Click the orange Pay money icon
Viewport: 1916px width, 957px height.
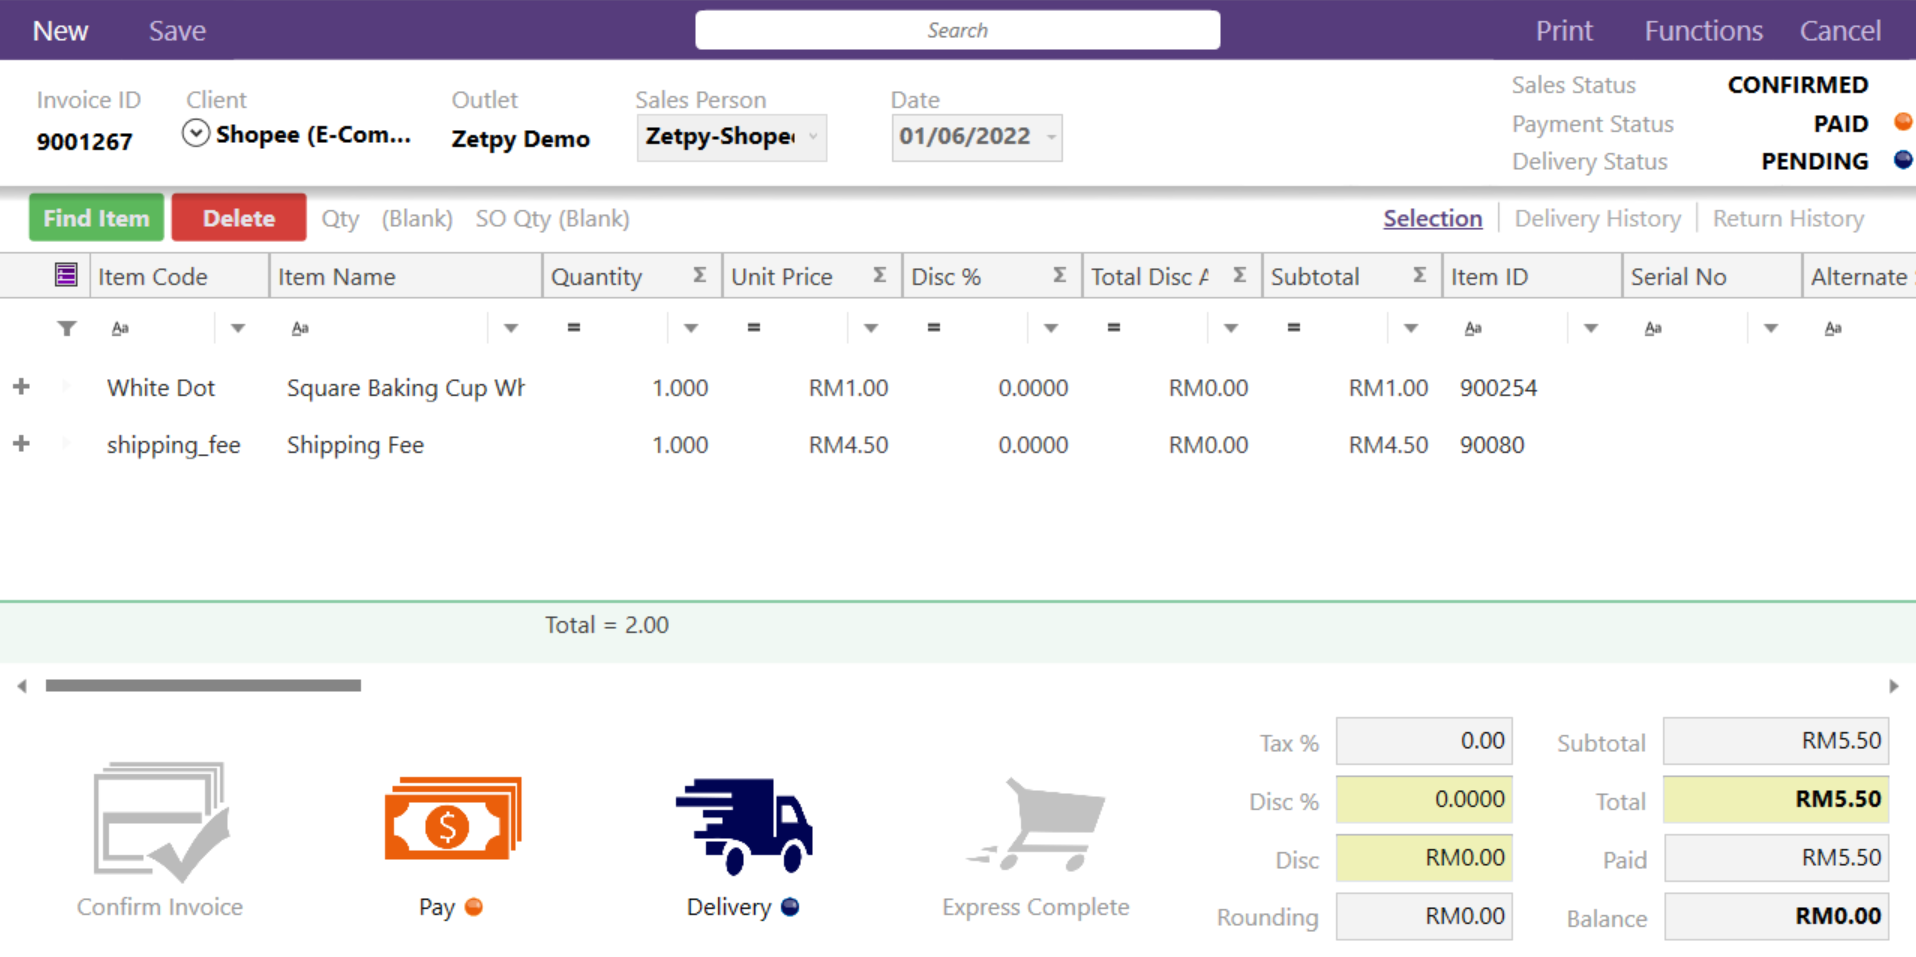point(453,819)
